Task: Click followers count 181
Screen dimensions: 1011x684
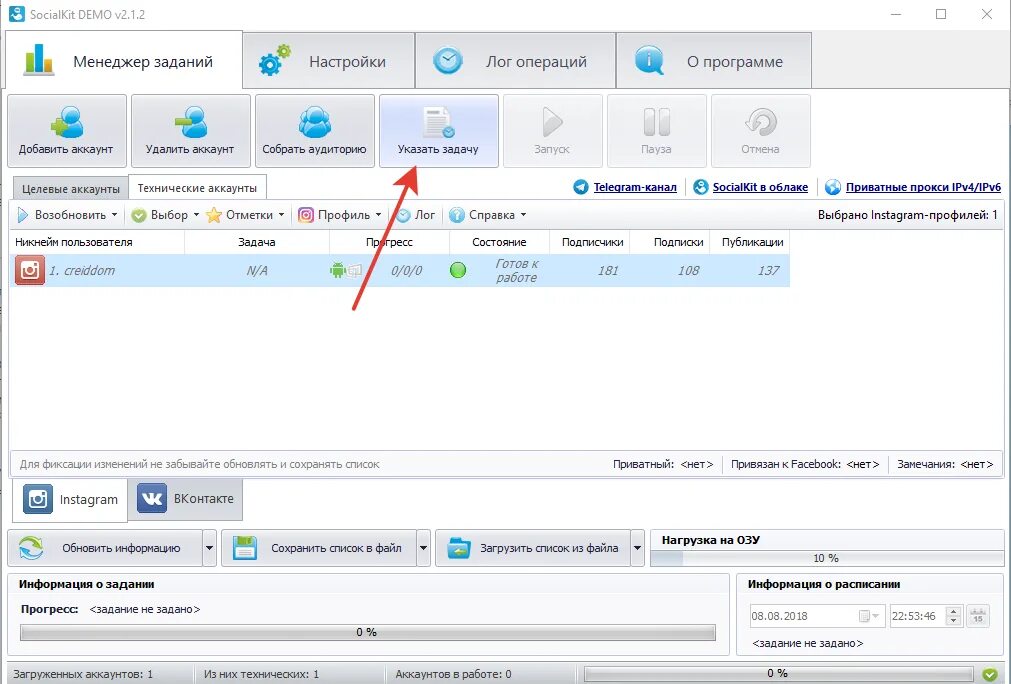Action: (607, 271)
